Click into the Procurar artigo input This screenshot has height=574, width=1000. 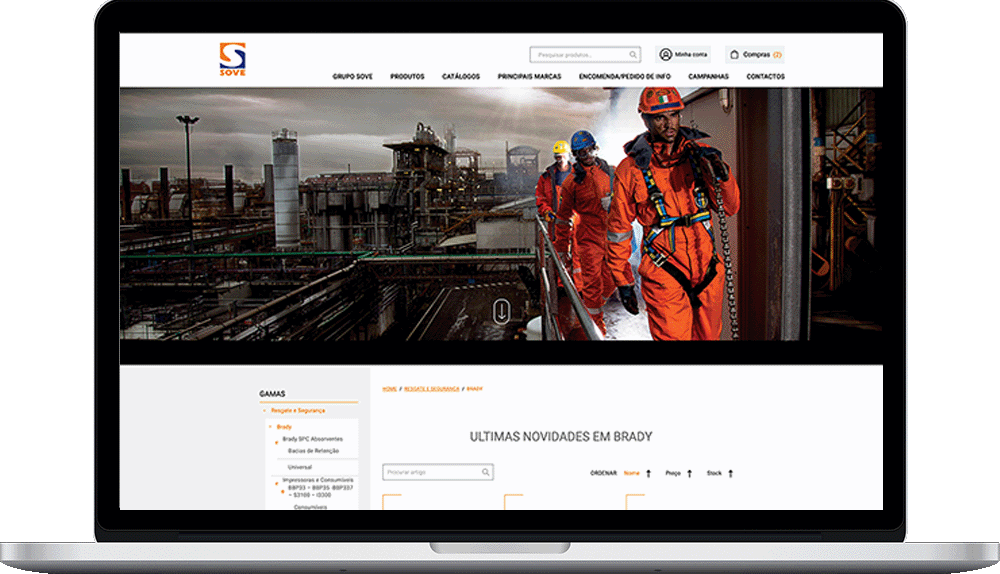[430, 472]
